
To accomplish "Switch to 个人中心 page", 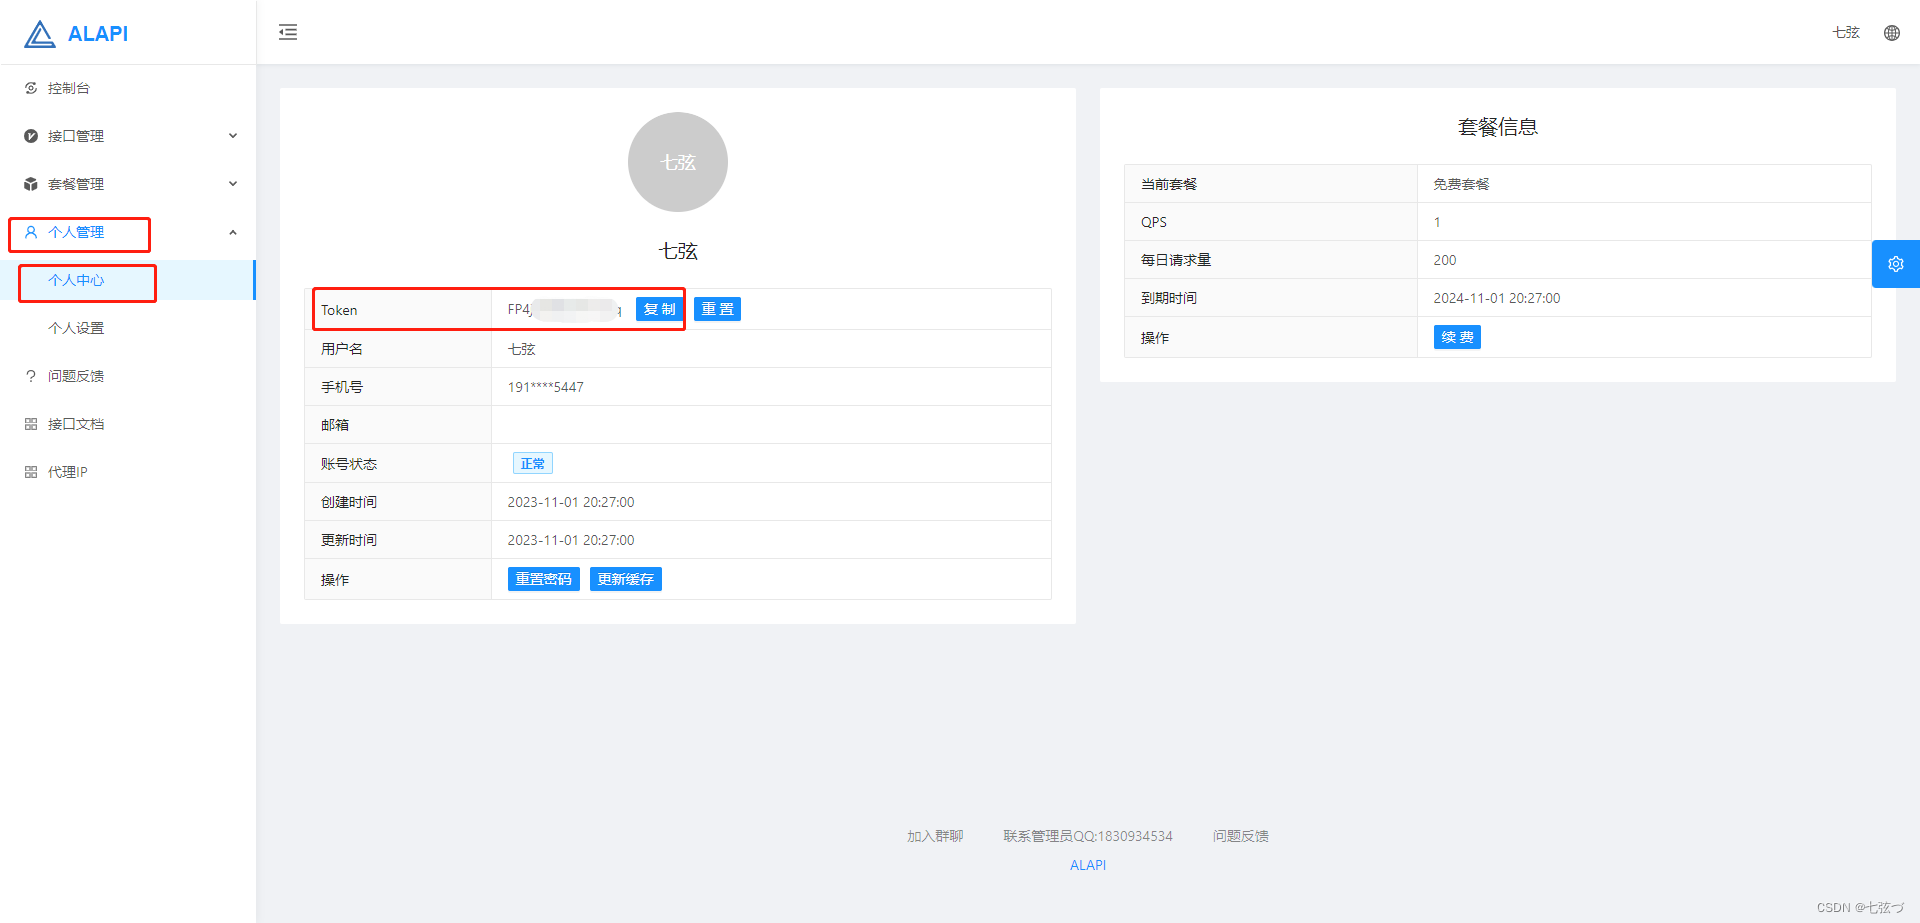I will tap(75, 281).
